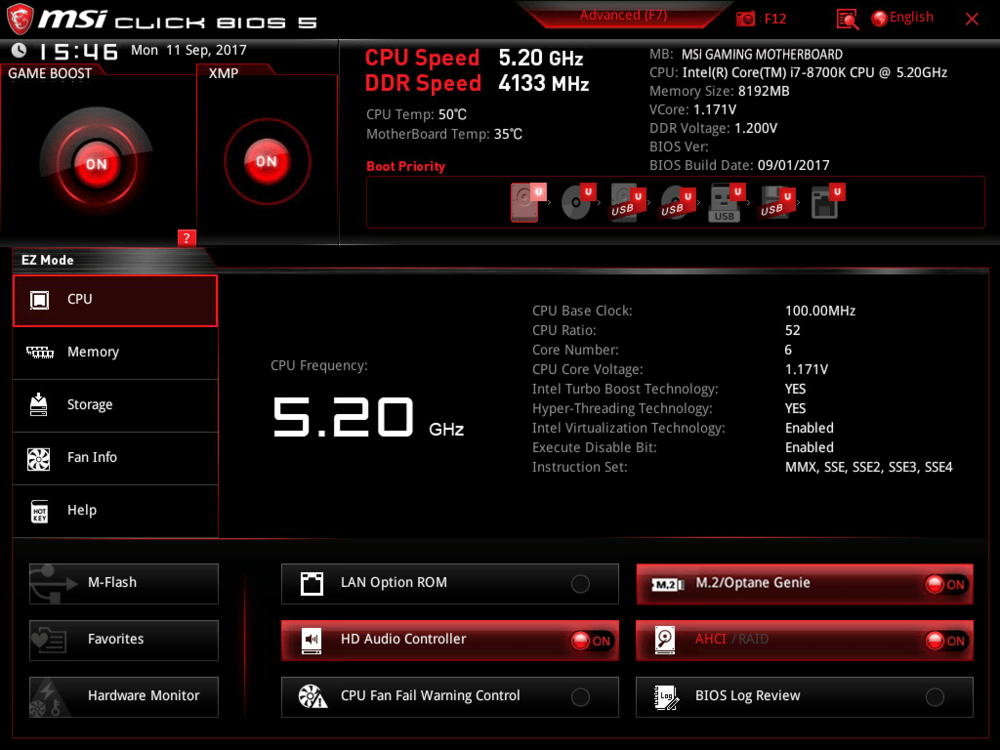Image resolution: width=1000 pixels, height=750 pixels.
Task: Open the BIOS search magnifier icon
Action: (847, 19)
